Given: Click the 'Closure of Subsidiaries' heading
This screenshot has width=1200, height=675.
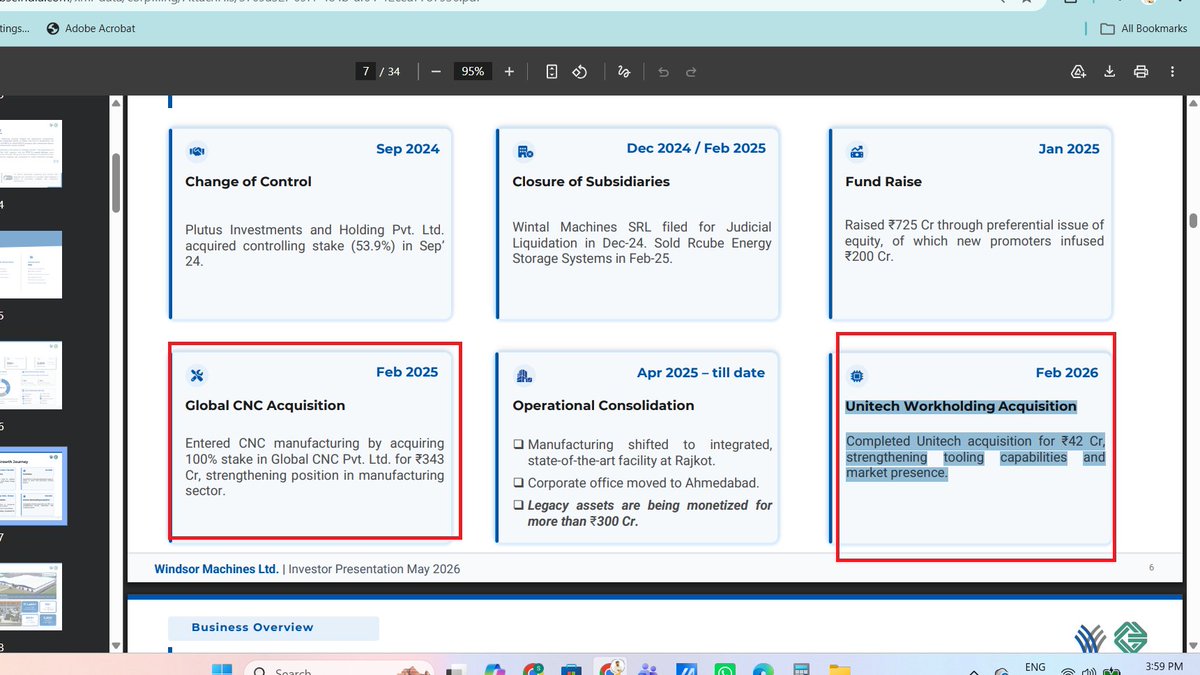Looking at the screenshot, I should [591, 182].
